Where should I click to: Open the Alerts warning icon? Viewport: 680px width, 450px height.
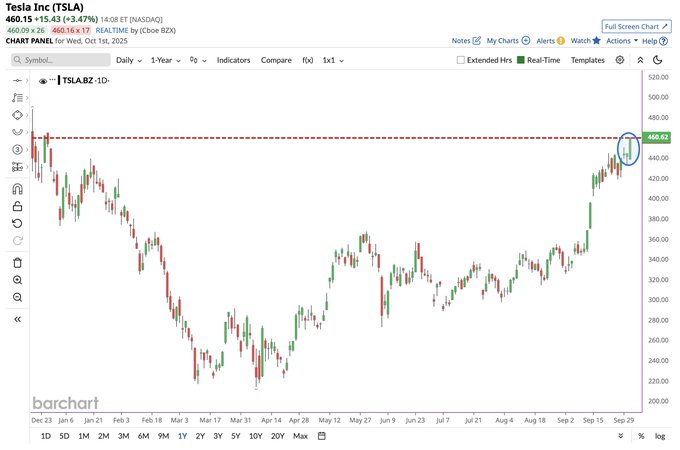(561, 41)
